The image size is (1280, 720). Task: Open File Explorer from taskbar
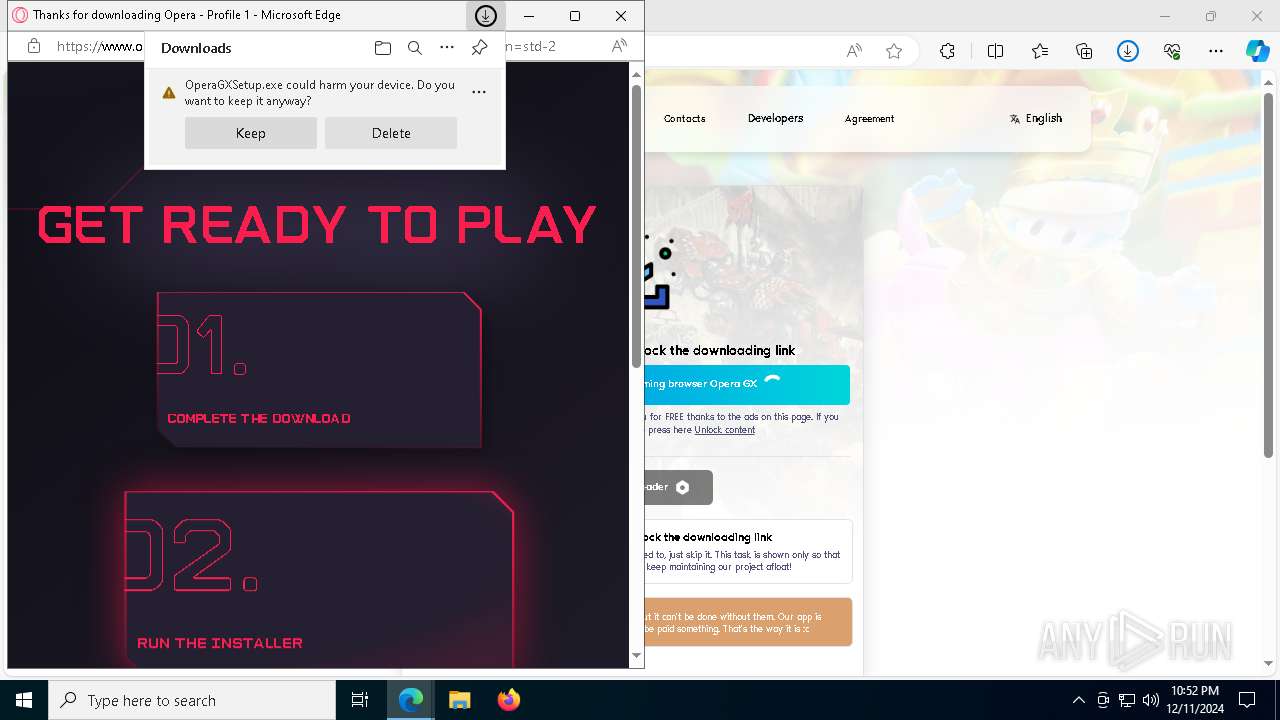point(459,700)
